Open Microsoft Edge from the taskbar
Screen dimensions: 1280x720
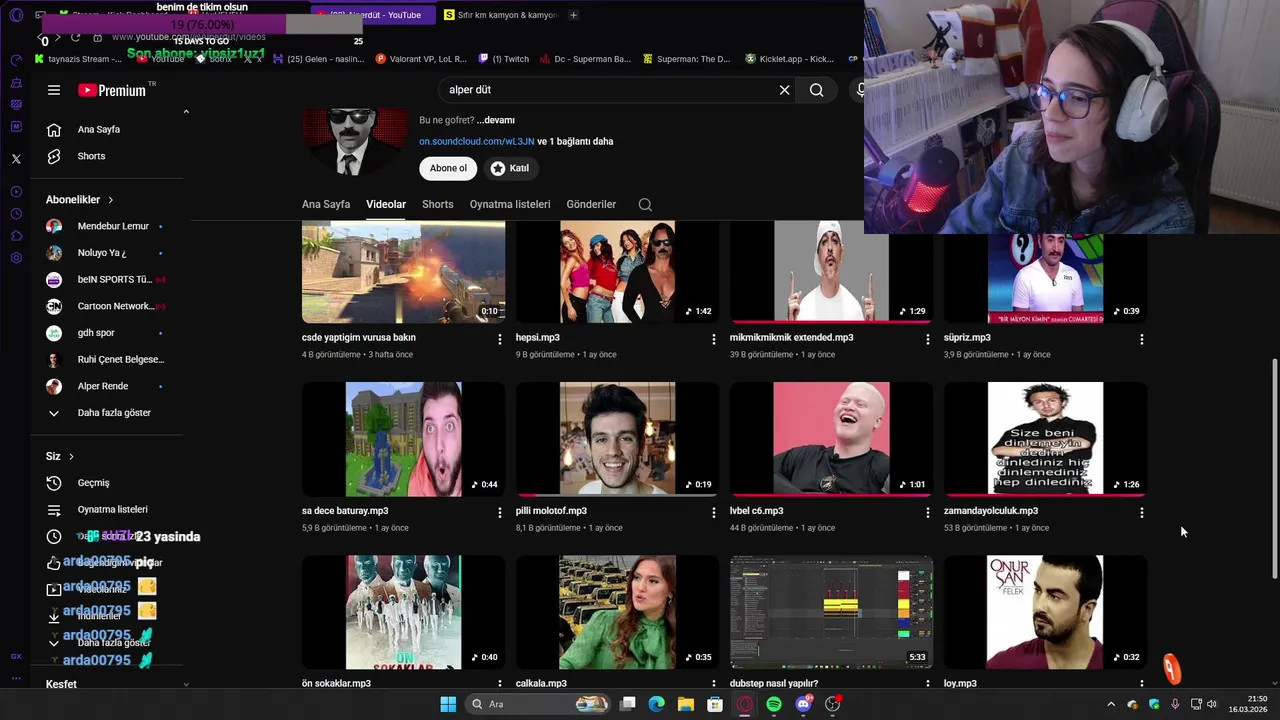point(656,704)
